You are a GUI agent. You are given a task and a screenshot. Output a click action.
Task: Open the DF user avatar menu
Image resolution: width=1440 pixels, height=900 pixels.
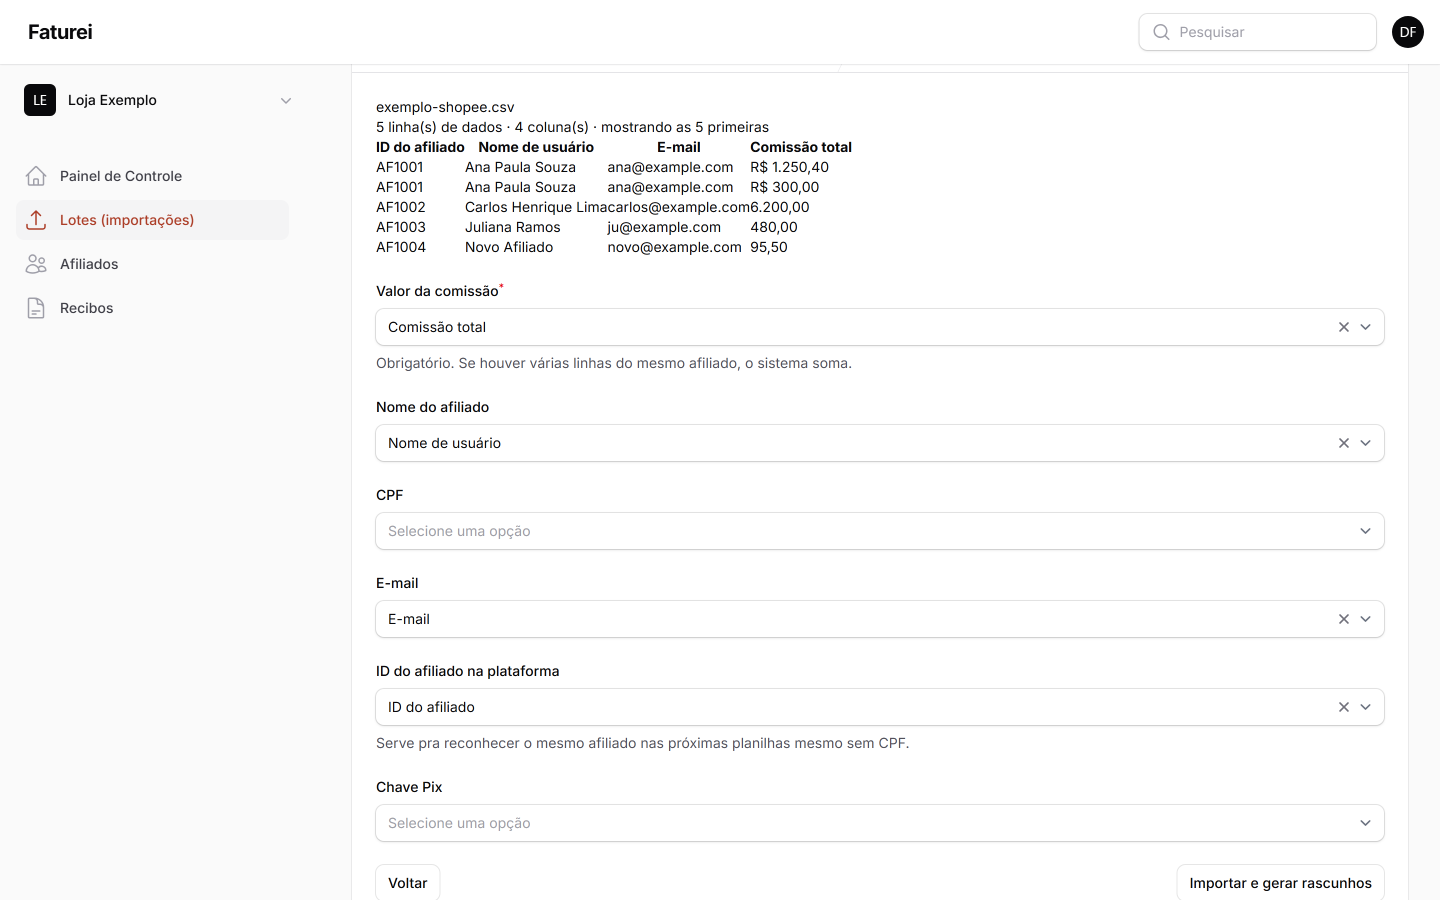tap(1408, 32)
